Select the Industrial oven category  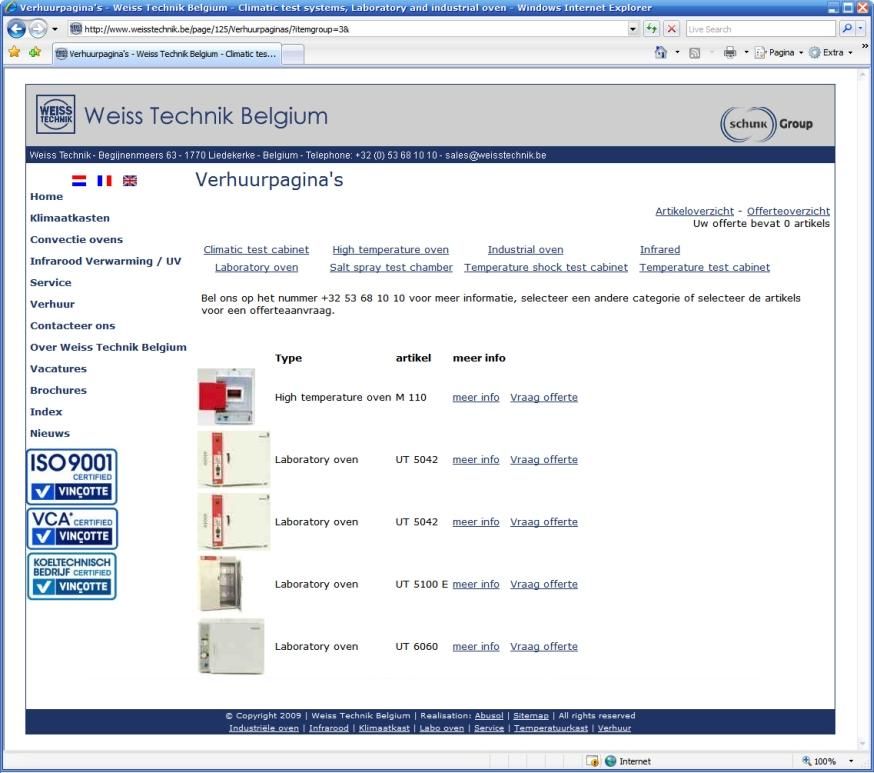click(525, 250)
